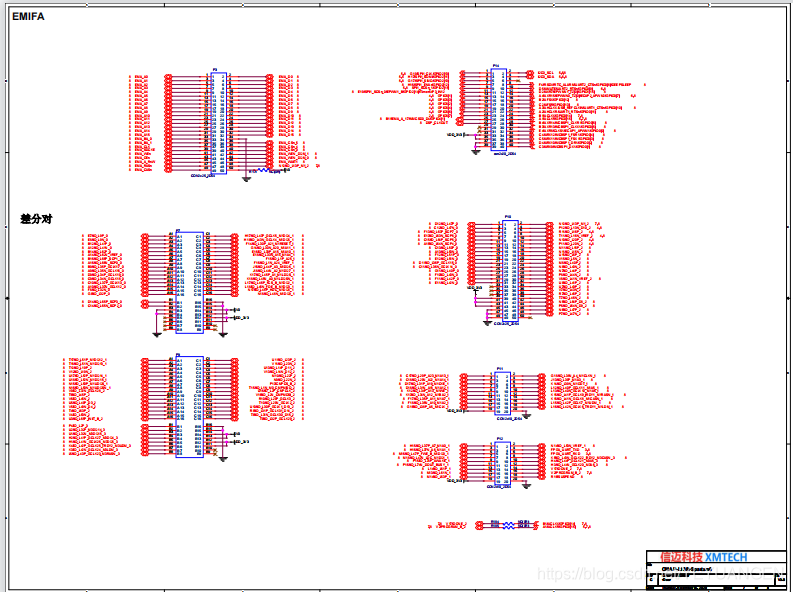The width and height of the screenshot is (793, 592).
Task: Click the "差分对" section label
Action: (36, 218)
